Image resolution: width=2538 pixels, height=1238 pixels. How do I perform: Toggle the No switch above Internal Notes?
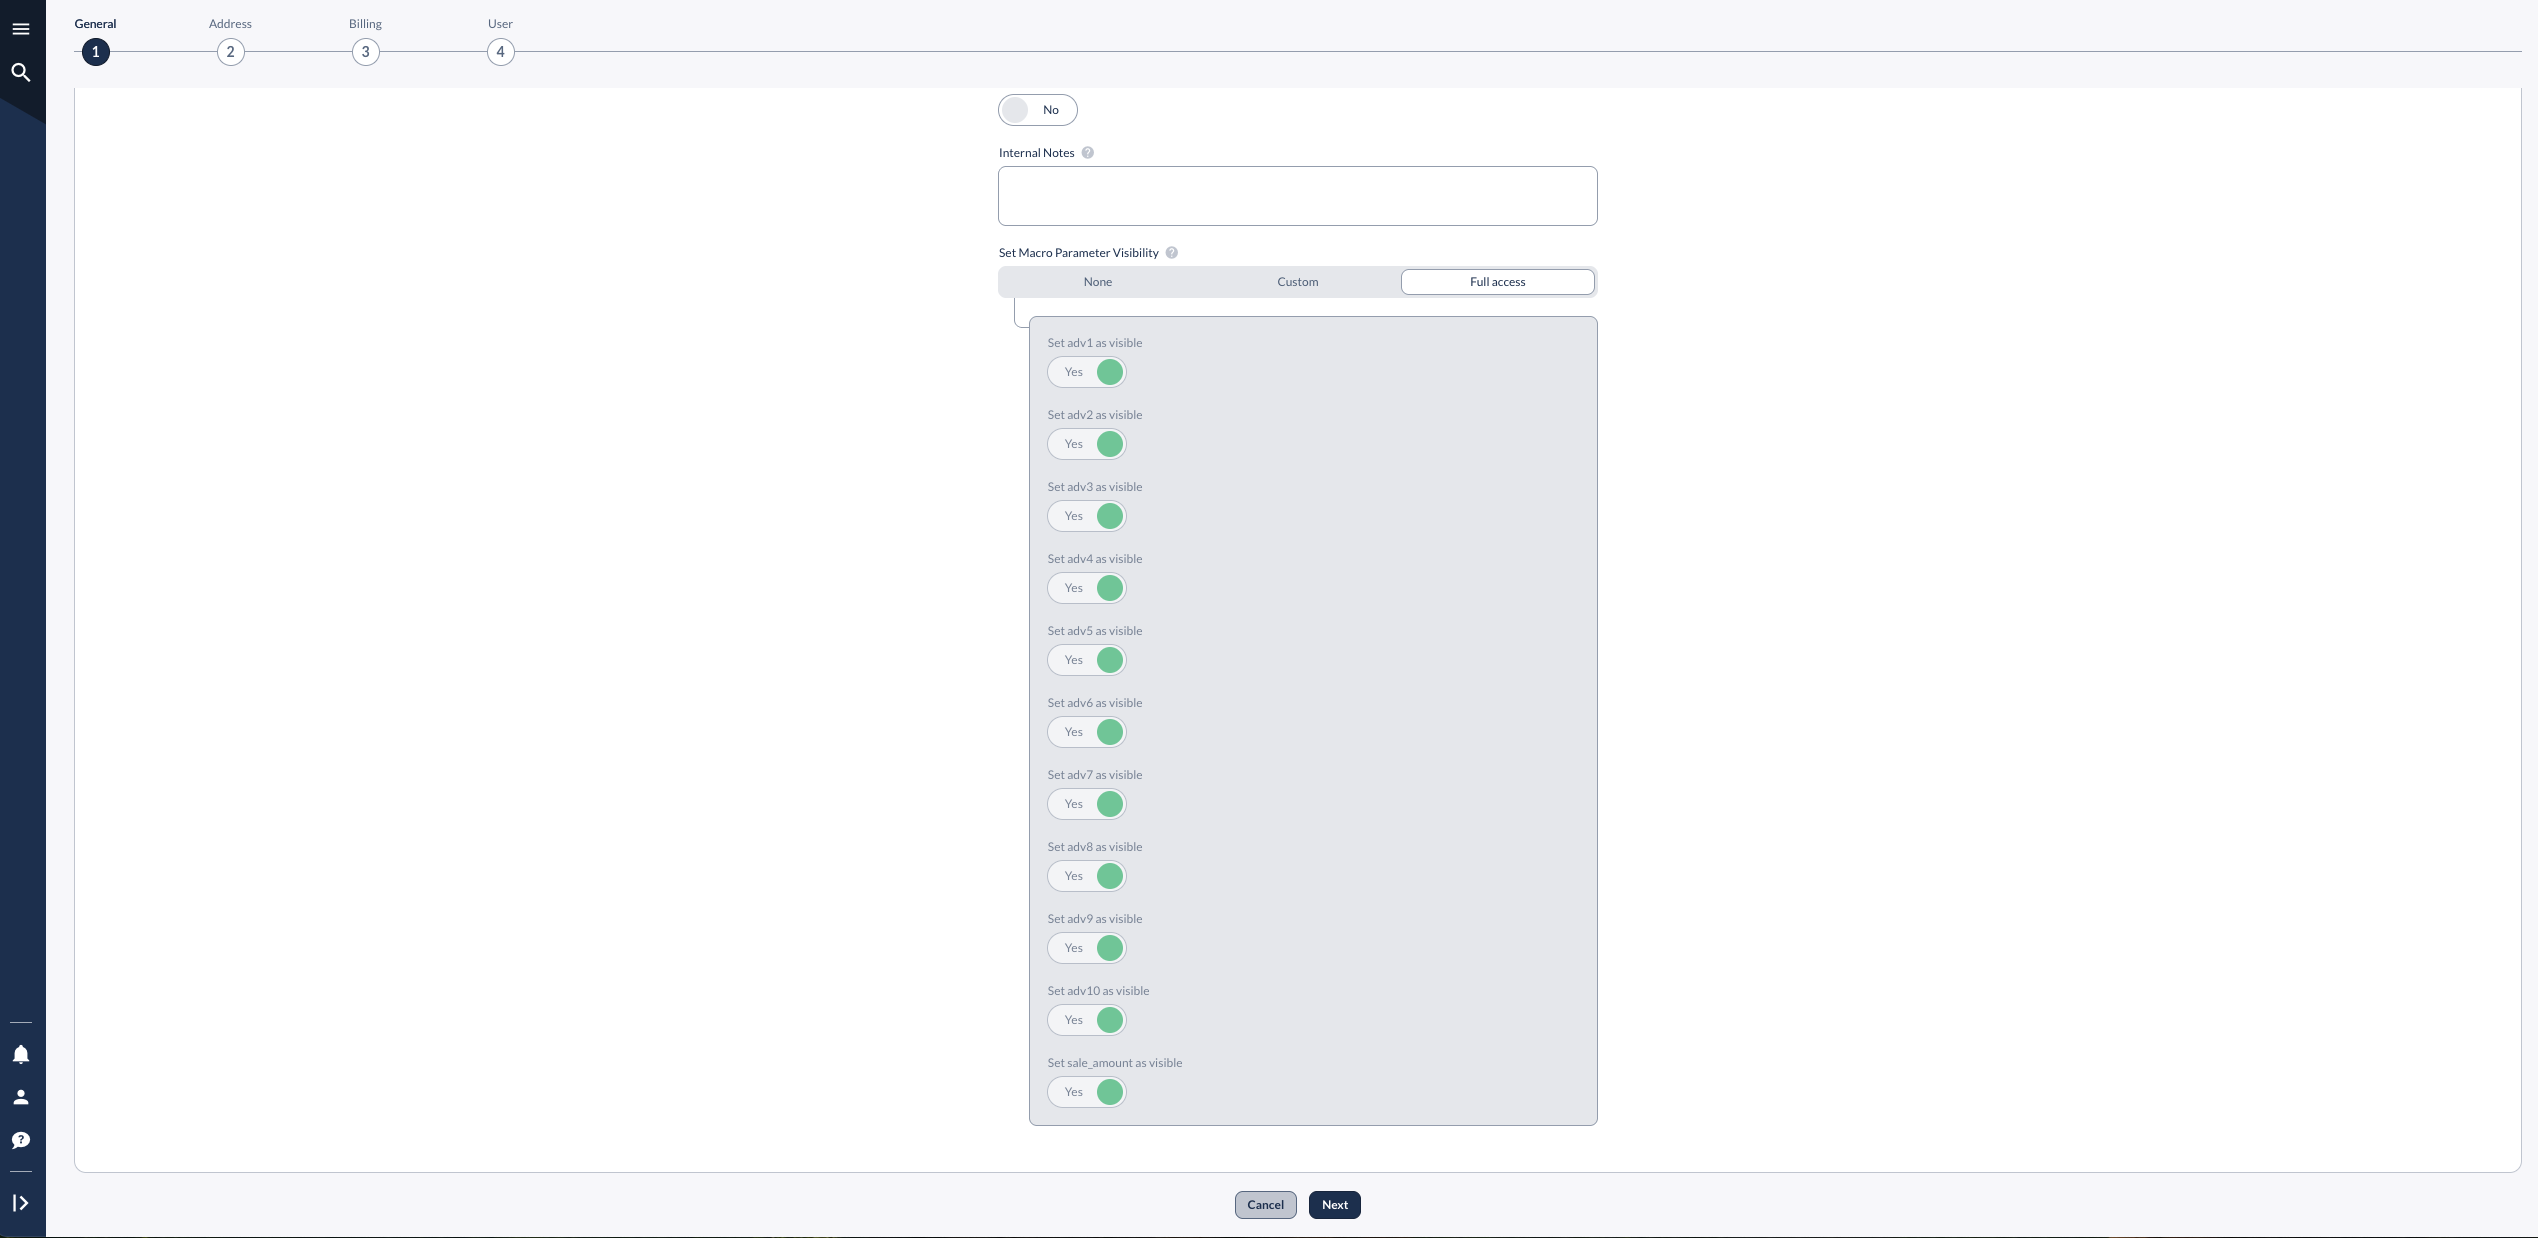pyautogui.click(x=1038, y=110)
